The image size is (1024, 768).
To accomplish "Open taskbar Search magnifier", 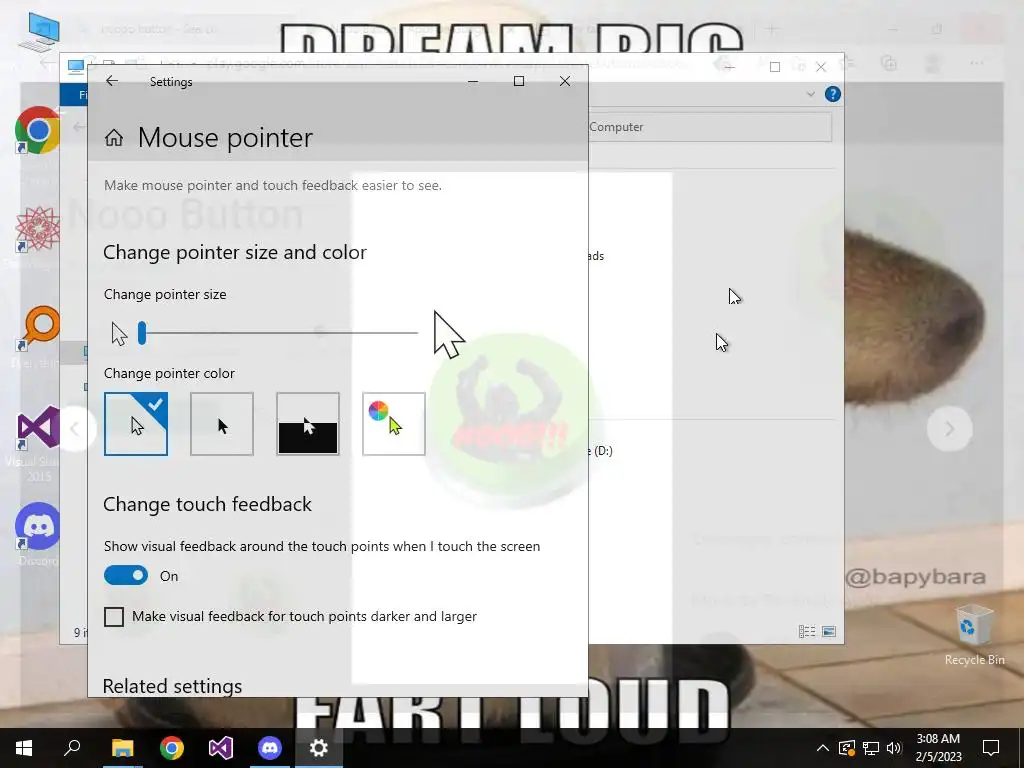I will [x=72, y=748].
